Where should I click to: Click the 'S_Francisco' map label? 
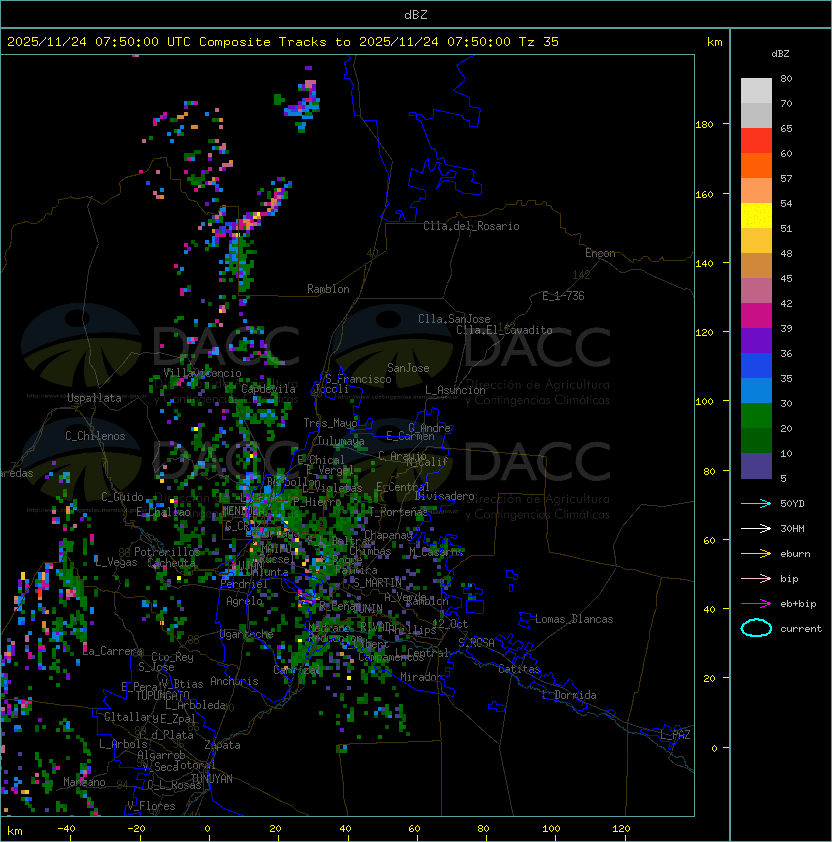point(358,379)
